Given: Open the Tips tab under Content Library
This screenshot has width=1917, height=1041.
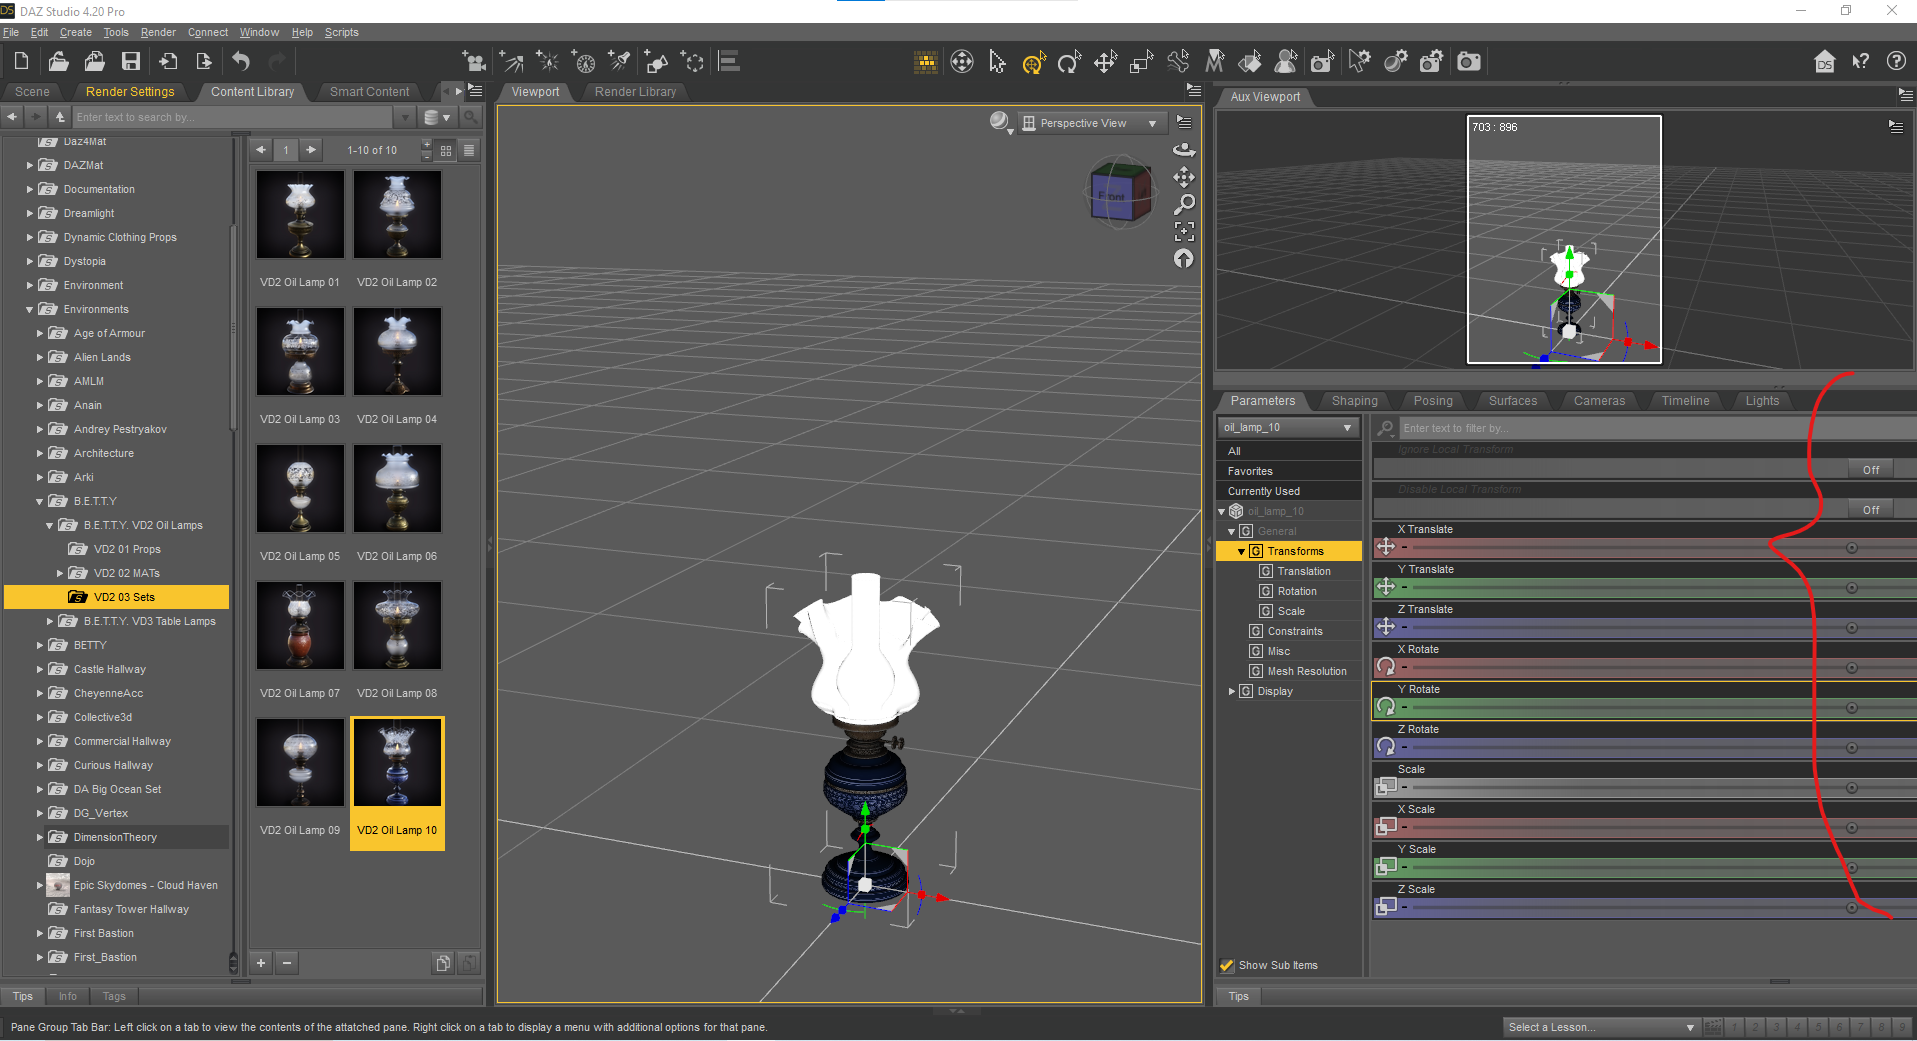Looking at the screenshot, I should pos(23,997).
